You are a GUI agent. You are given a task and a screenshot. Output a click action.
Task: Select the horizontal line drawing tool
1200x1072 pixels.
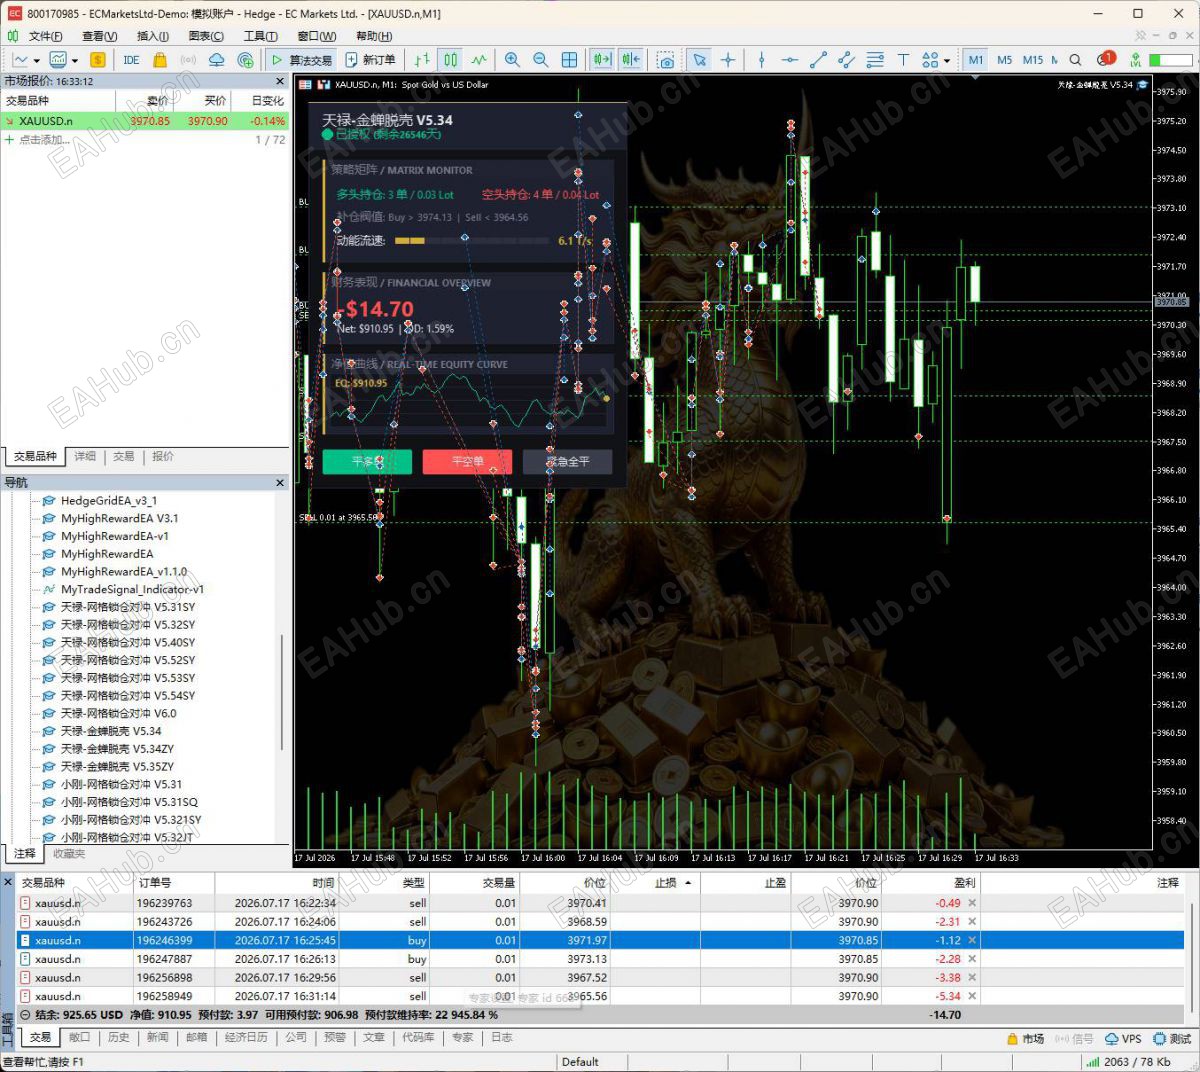(x=789, y=60)
